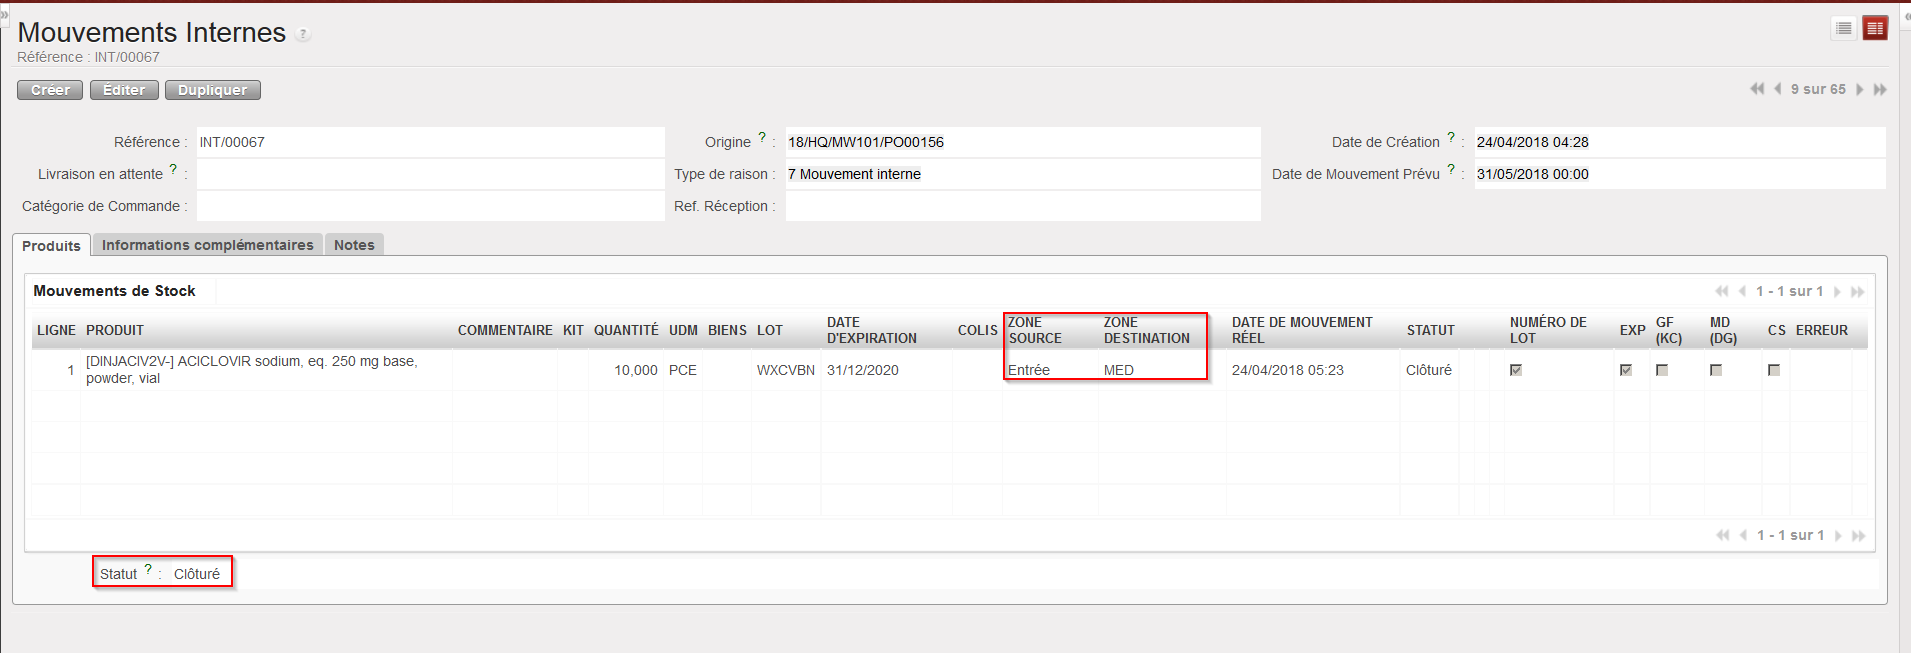Toggle the Numéro de Lot checkbox
The width and height of the screenshot is (1911, 653).
[1516, 370]
